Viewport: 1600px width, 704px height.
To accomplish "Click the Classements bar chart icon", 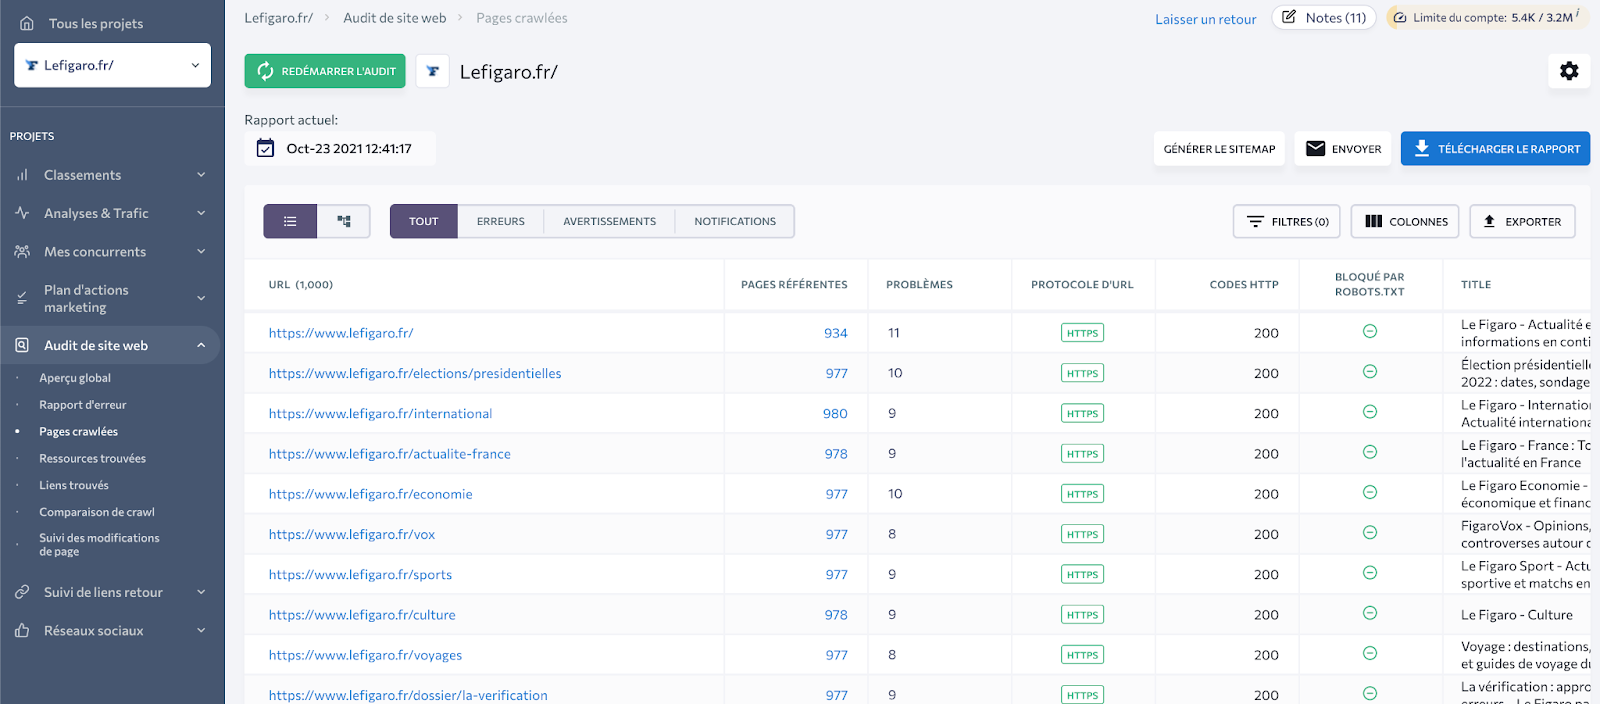I will coord(22,175).
